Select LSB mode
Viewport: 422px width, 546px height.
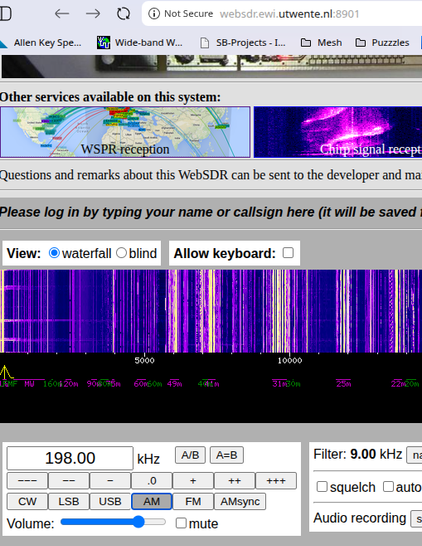tap(69, 501)
